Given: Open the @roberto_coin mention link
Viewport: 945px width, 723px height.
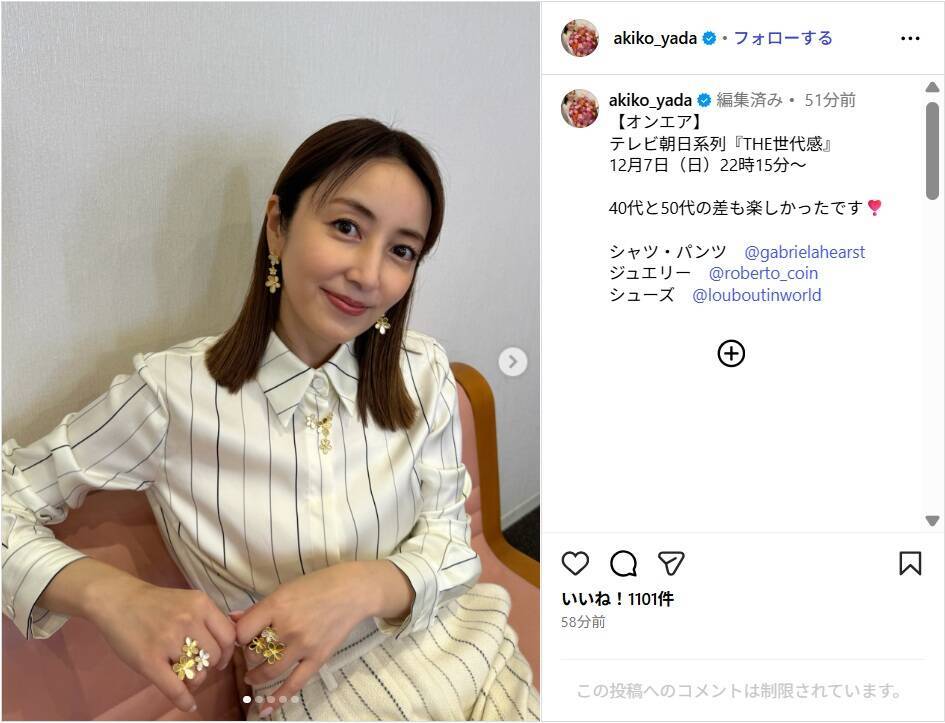Looking at the screenshot, I should (x=763, y=273).
